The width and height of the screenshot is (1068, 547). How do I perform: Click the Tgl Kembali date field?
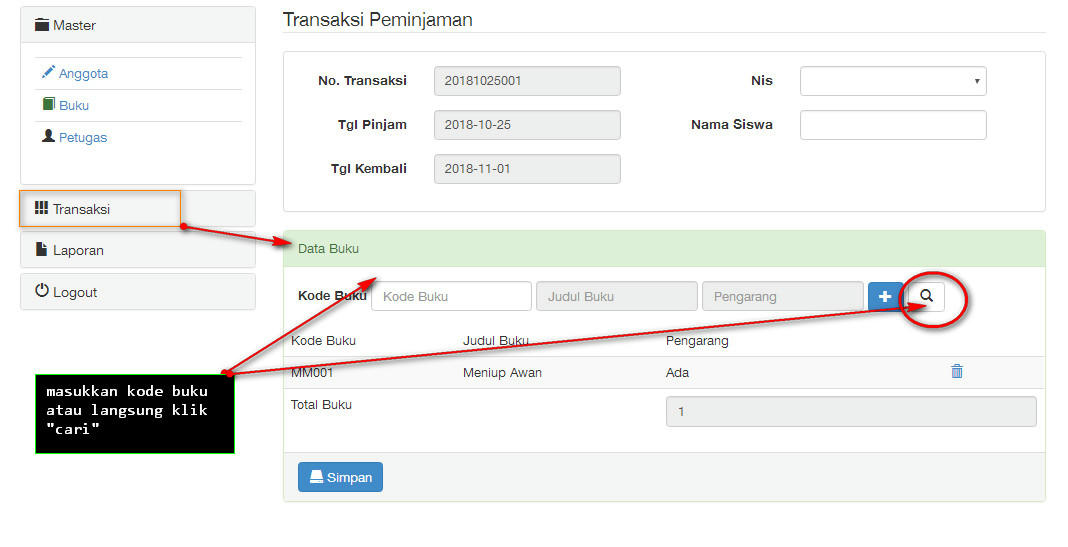point(527,169)
